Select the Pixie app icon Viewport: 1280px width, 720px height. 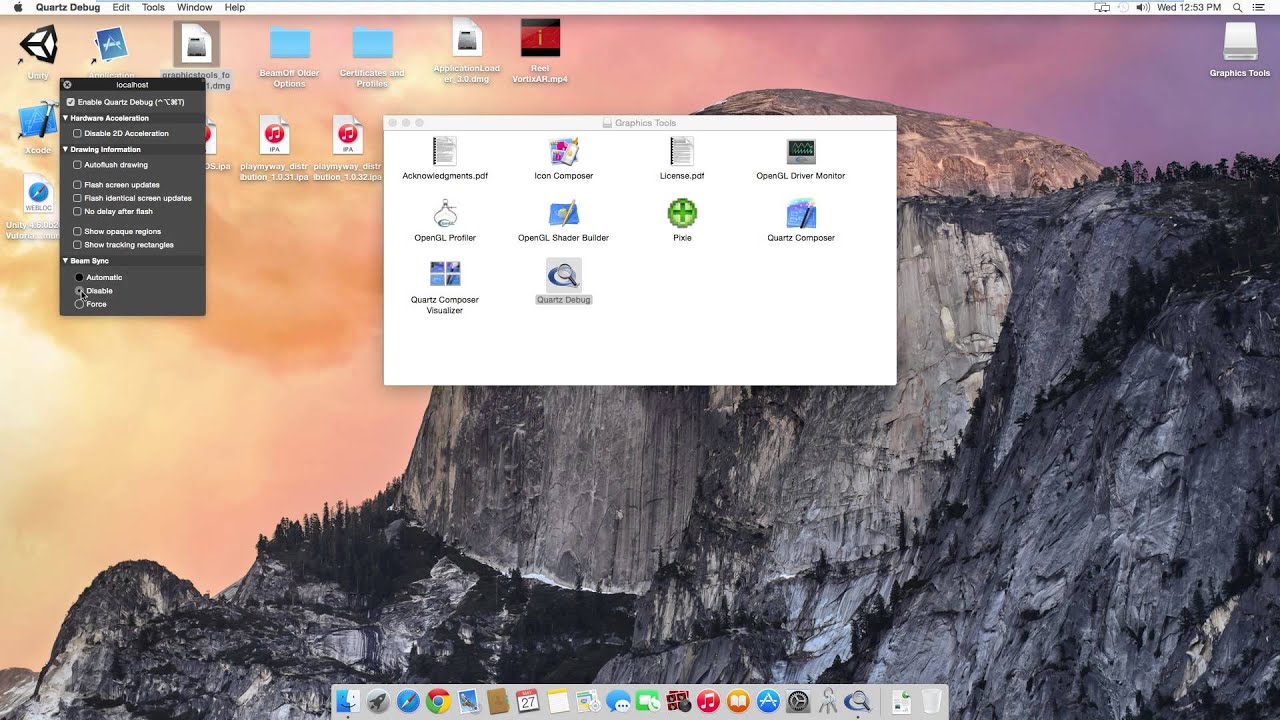point(682,214)
